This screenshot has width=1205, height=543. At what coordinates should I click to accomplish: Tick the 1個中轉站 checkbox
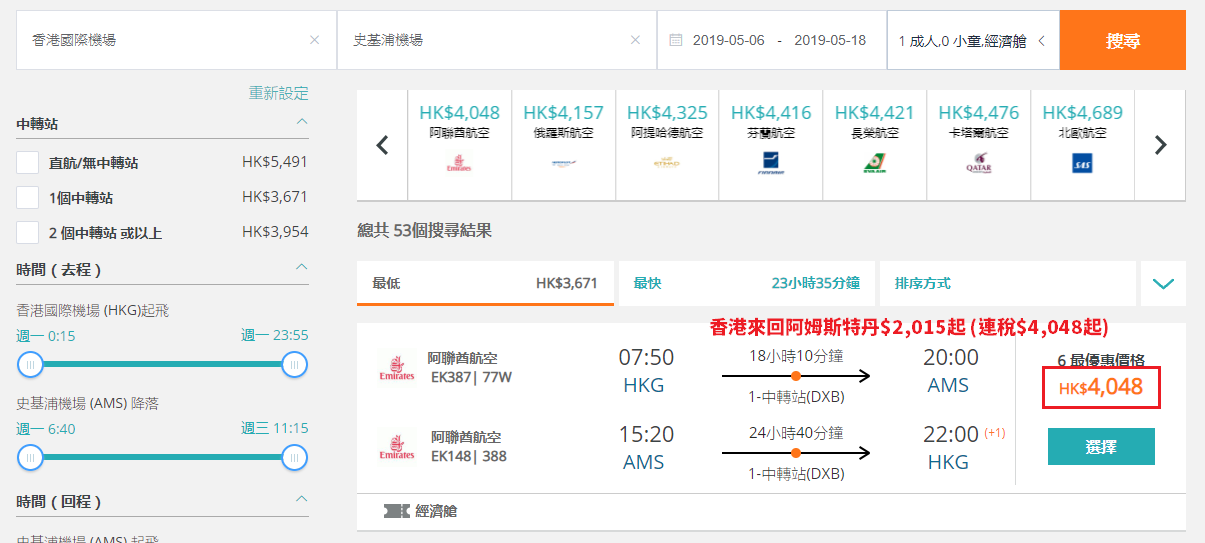(28, 197)
